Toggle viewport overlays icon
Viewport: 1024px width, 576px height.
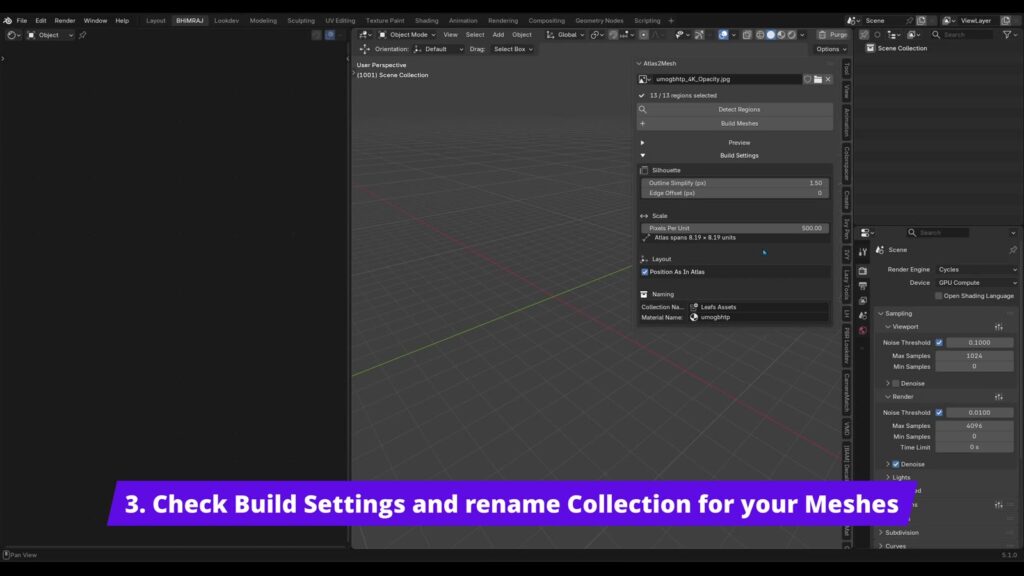pyautogui.click(x=723, y=35)
